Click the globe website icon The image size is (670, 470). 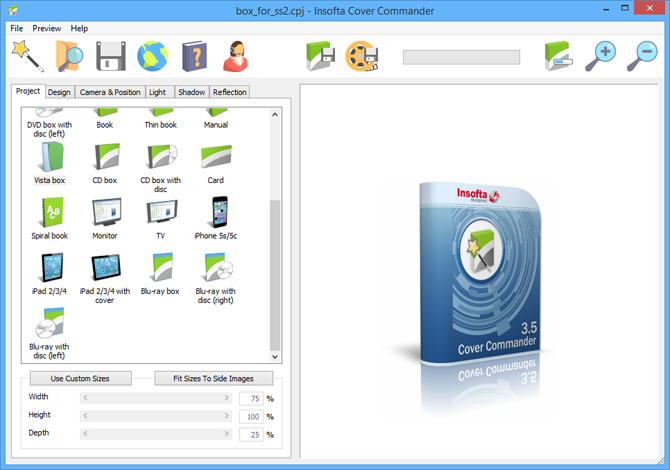[155, 55]
